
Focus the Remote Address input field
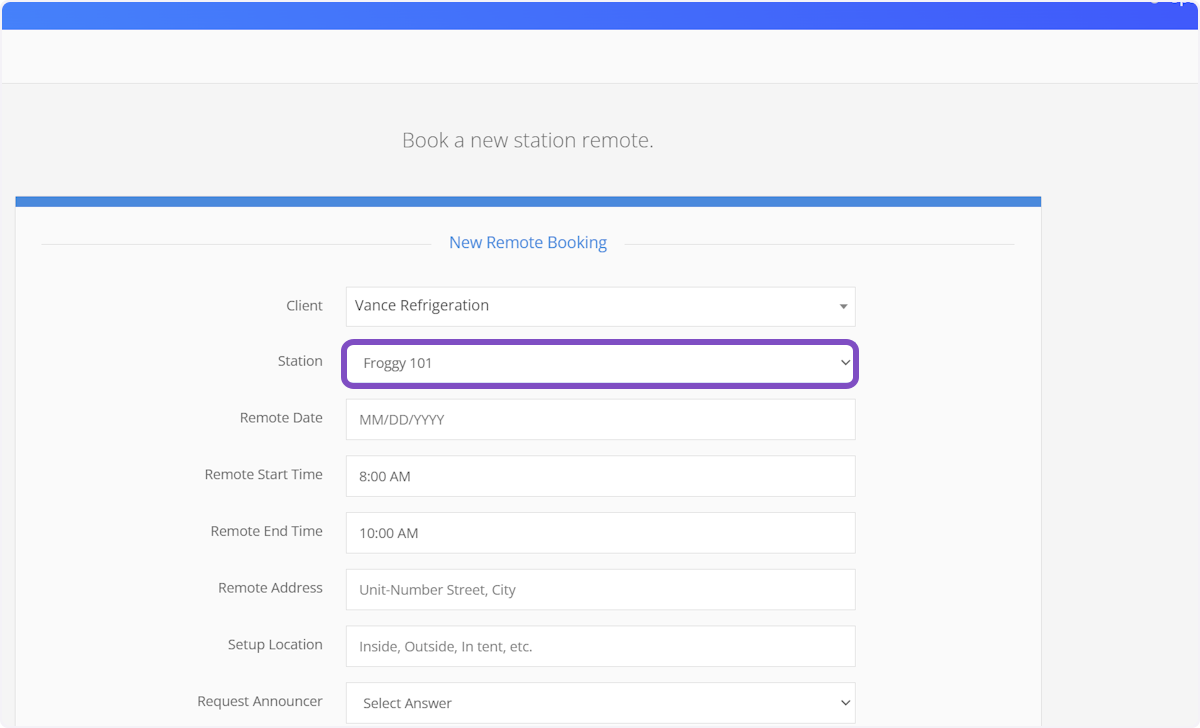(600, 590)
